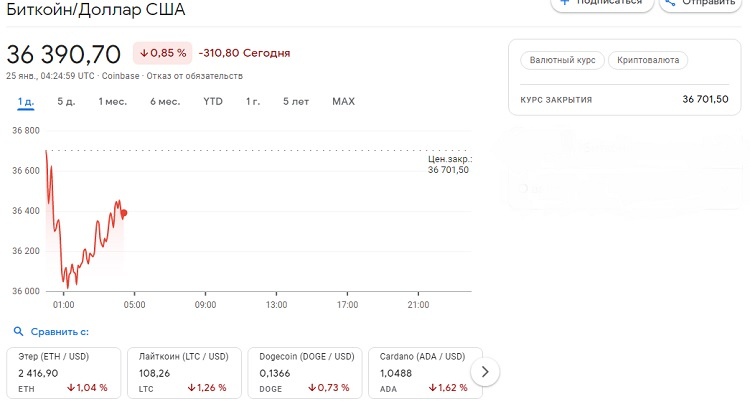Click the plus icon on Подписаться button
The height and width of the screenshot is (404, 750).
(565, 3)
